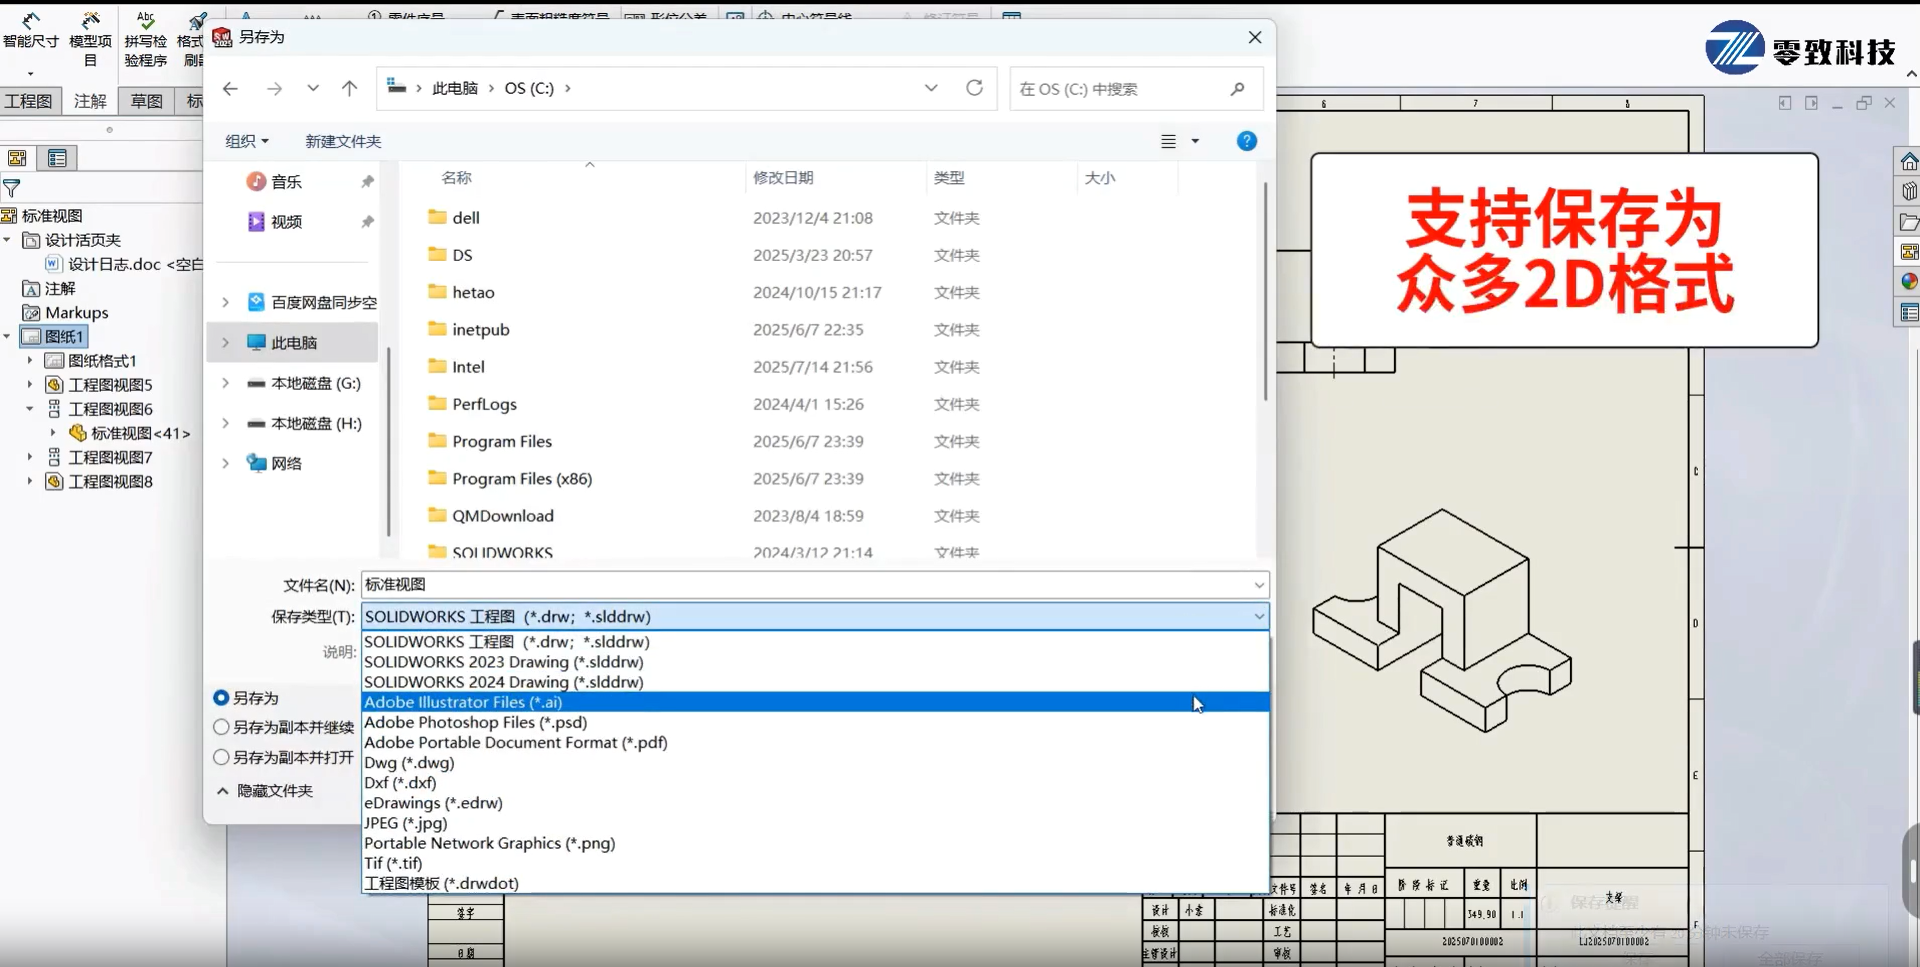Refresh the folder listing
Image resolution: width=1920 pixels, height=967 pixels.
pos(974,88)
